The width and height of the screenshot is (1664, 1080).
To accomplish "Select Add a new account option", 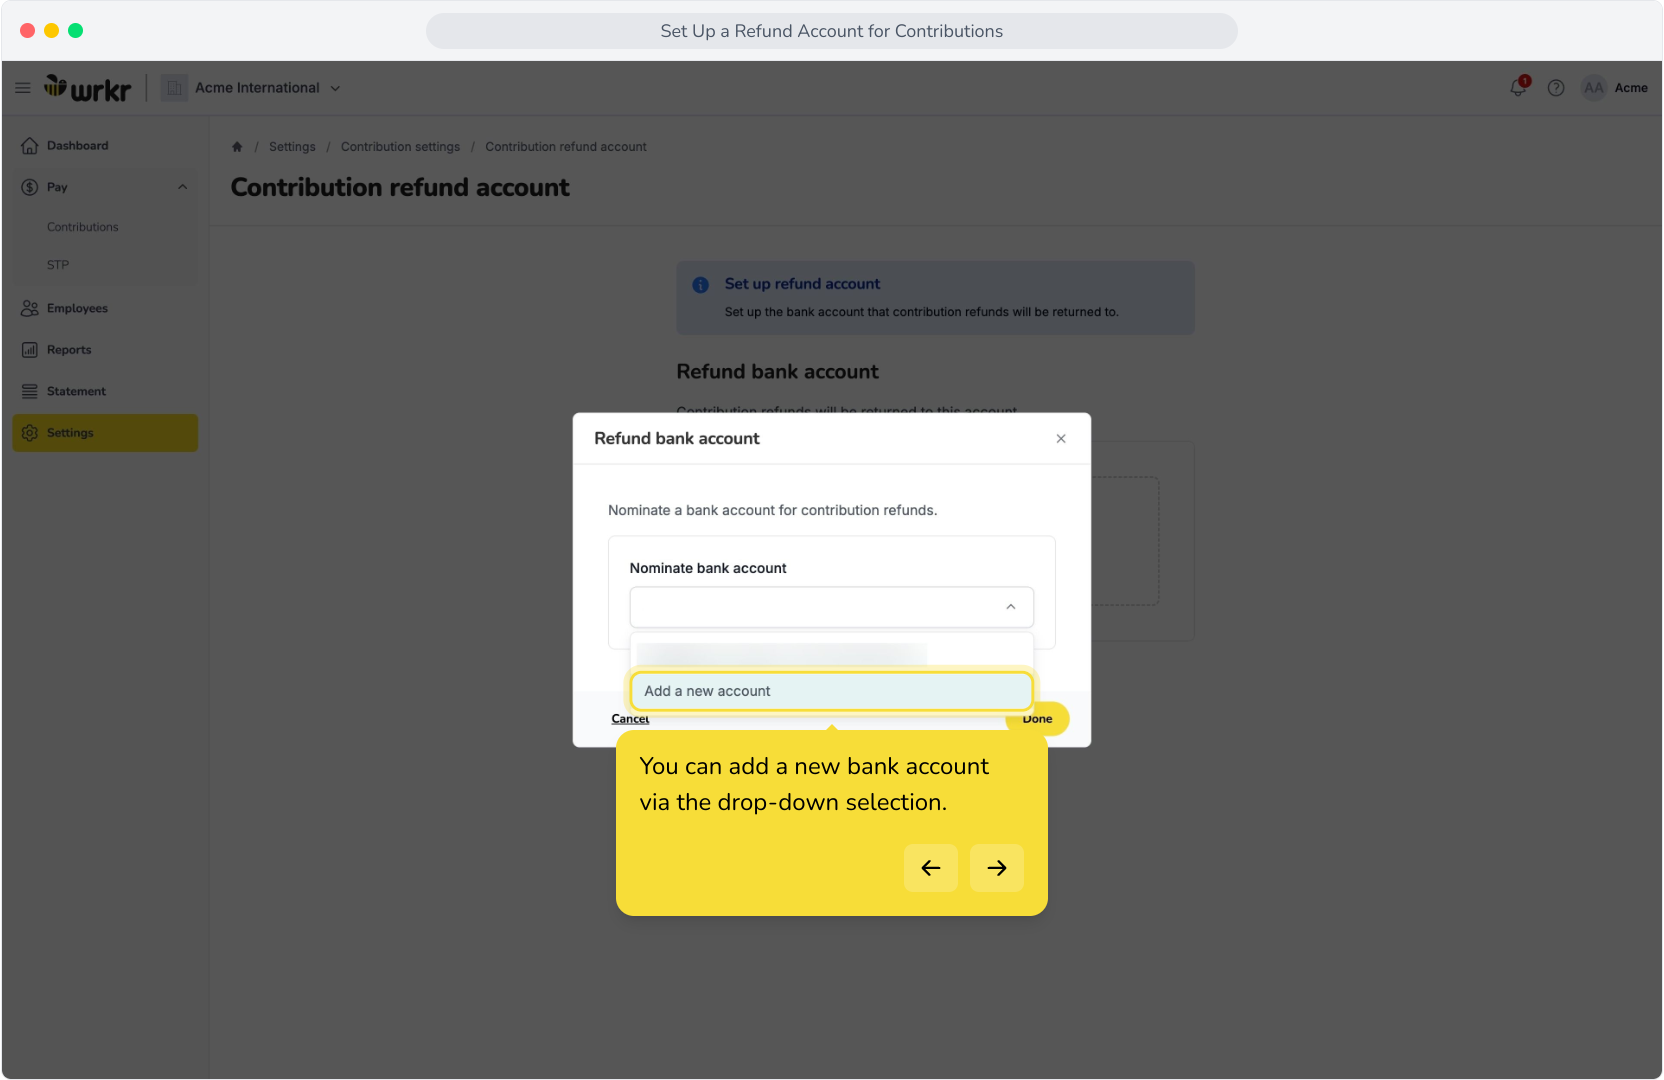I will tap(832, 691).
